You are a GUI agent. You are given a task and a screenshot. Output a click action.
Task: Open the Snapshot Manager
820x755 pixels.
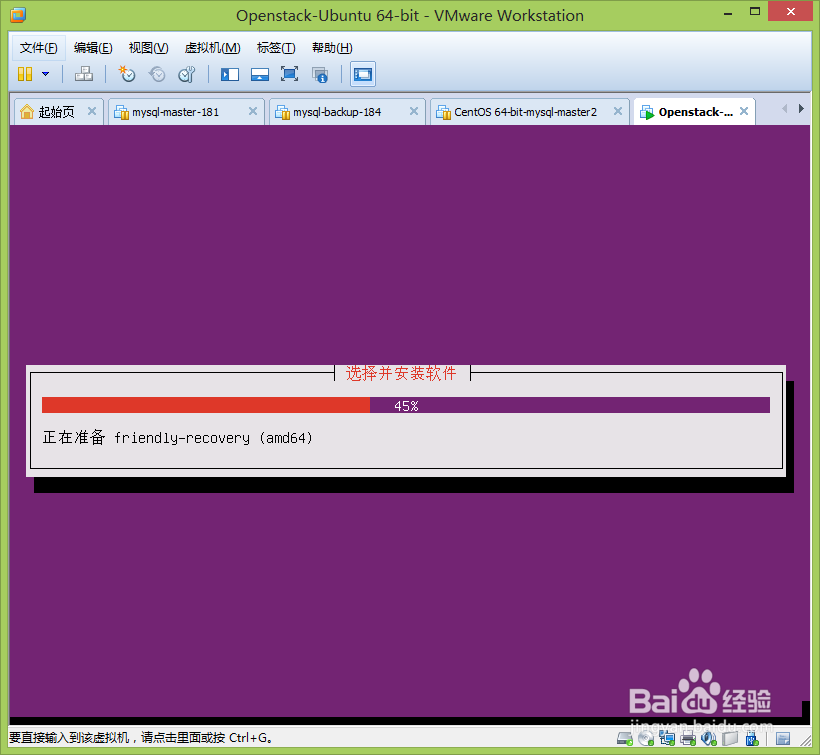coord(187,74)
